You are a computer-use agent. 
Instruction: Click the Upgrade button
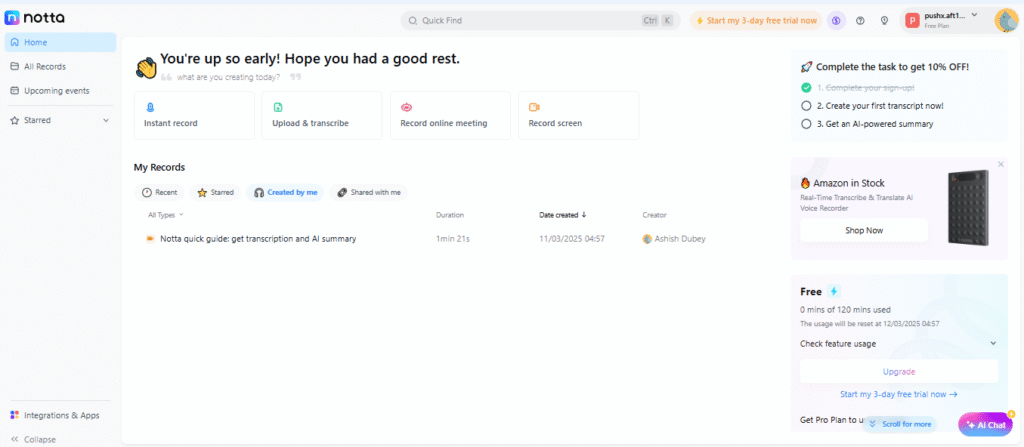click(898, 371)
